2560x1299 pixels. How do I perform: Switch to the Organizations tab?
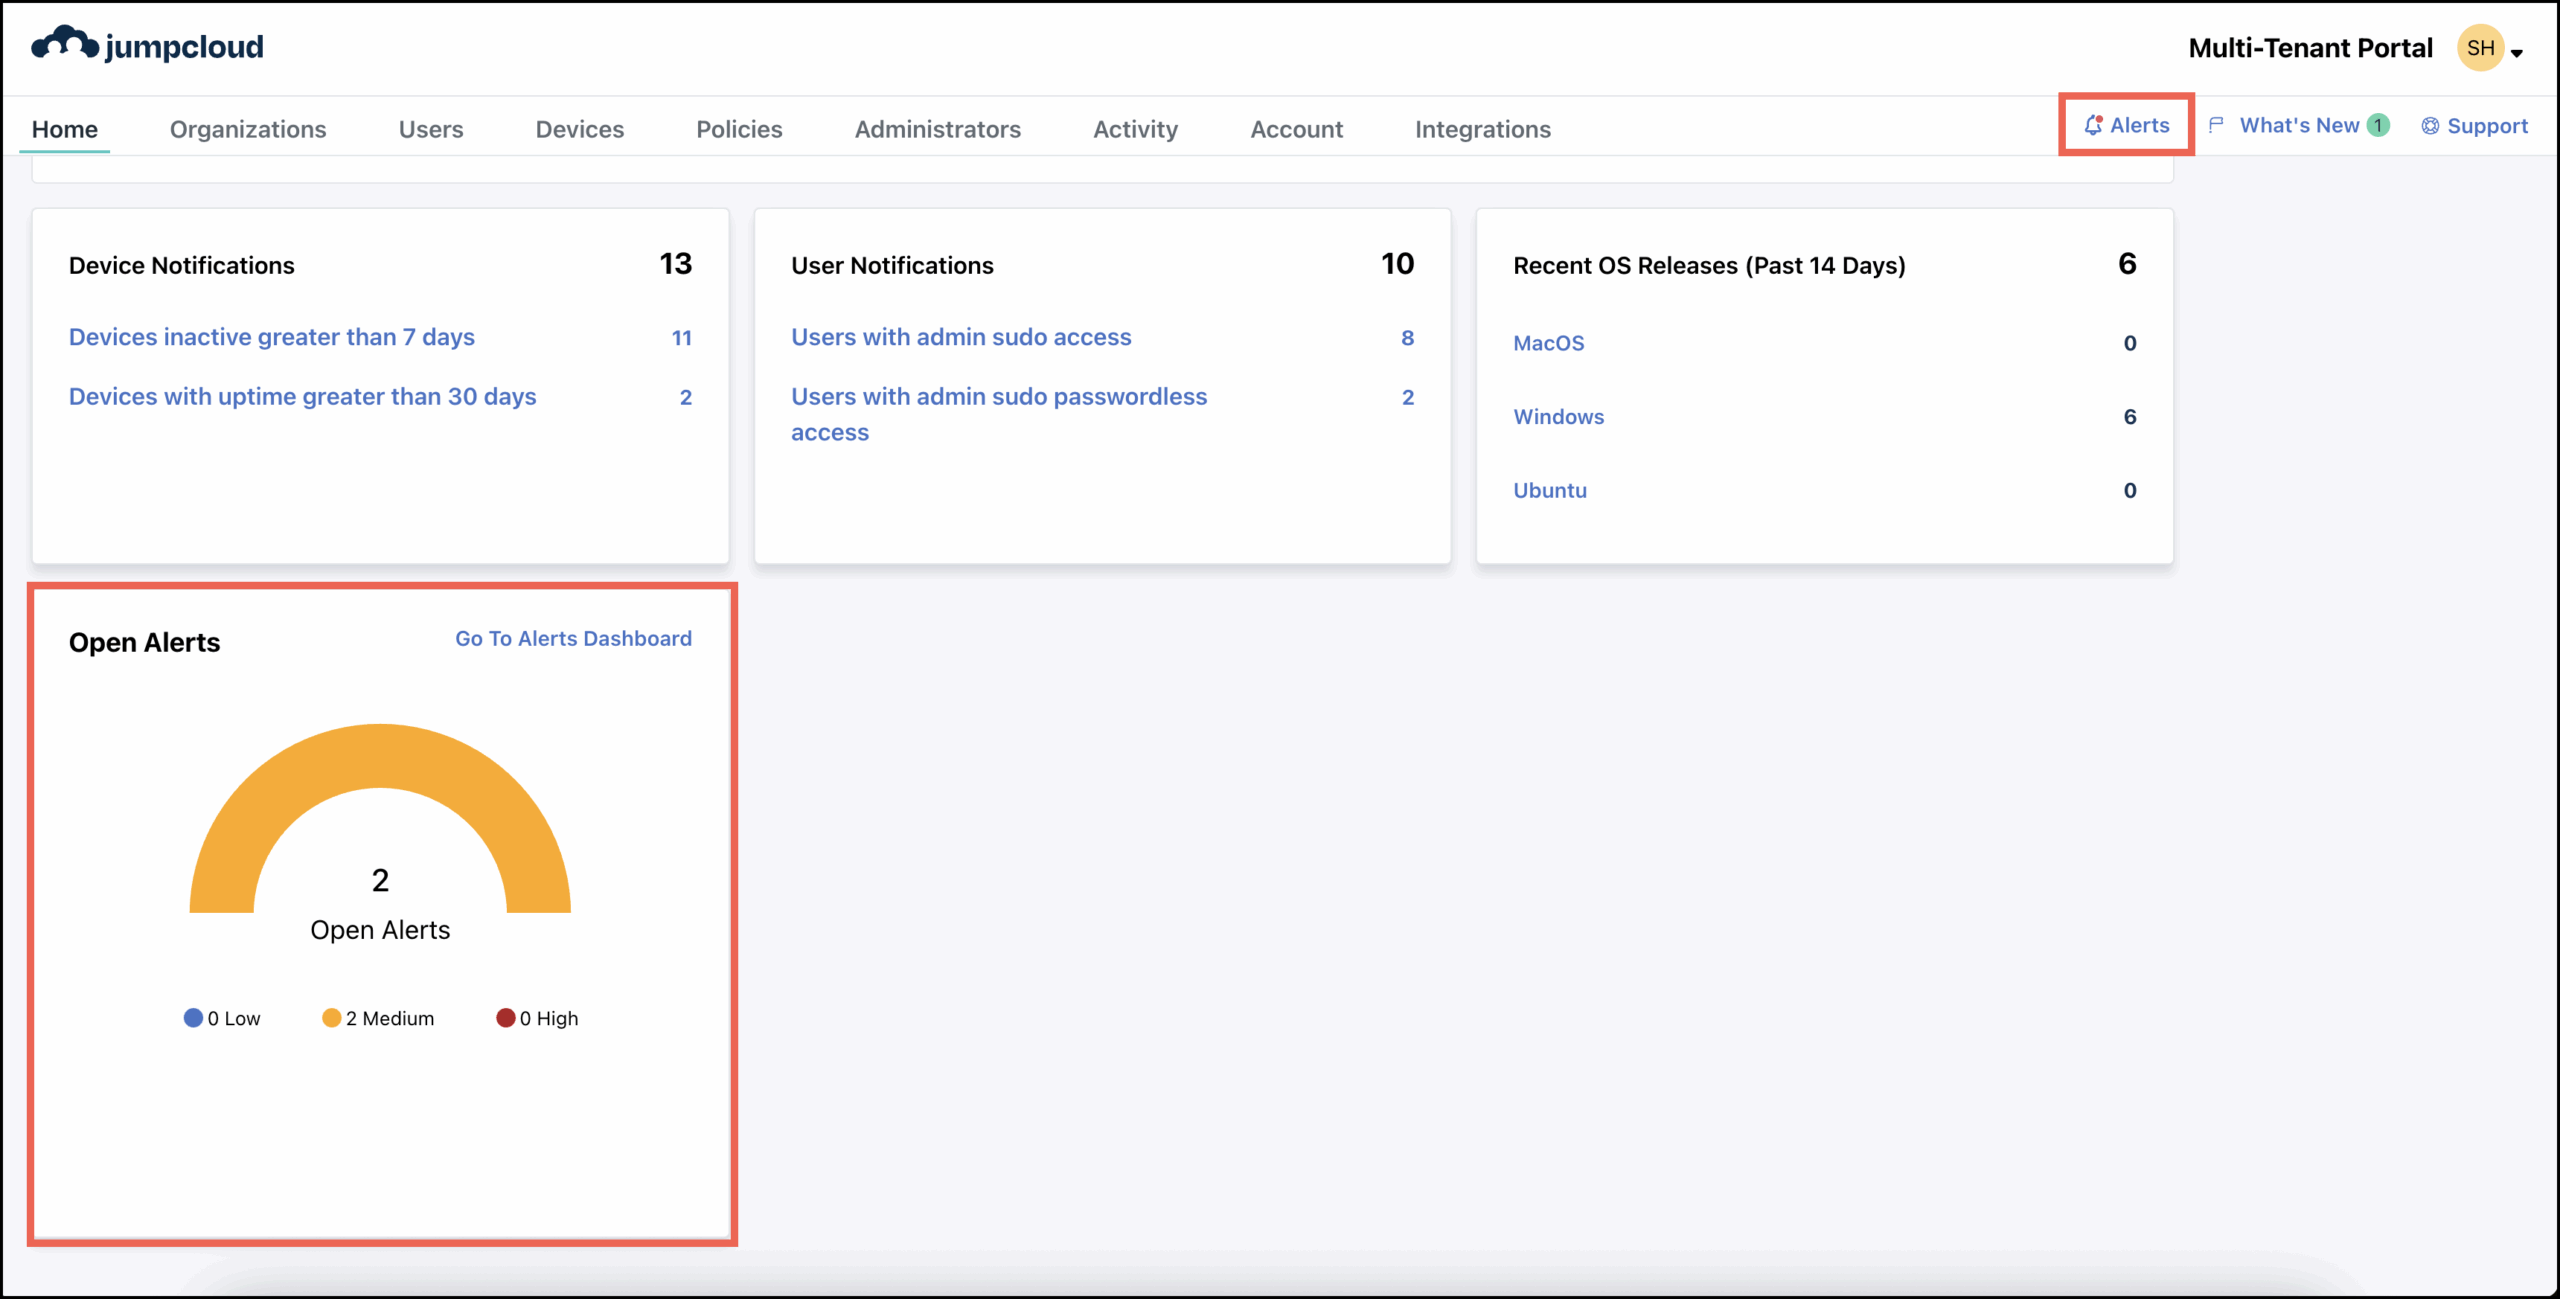point(248,128)
